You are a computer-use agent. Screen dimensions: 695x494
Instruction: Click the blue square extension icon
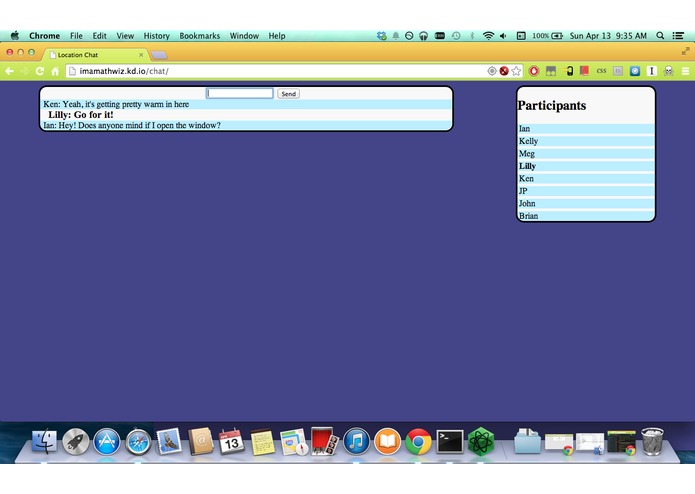pyautogui.click(x=635, y=71)
